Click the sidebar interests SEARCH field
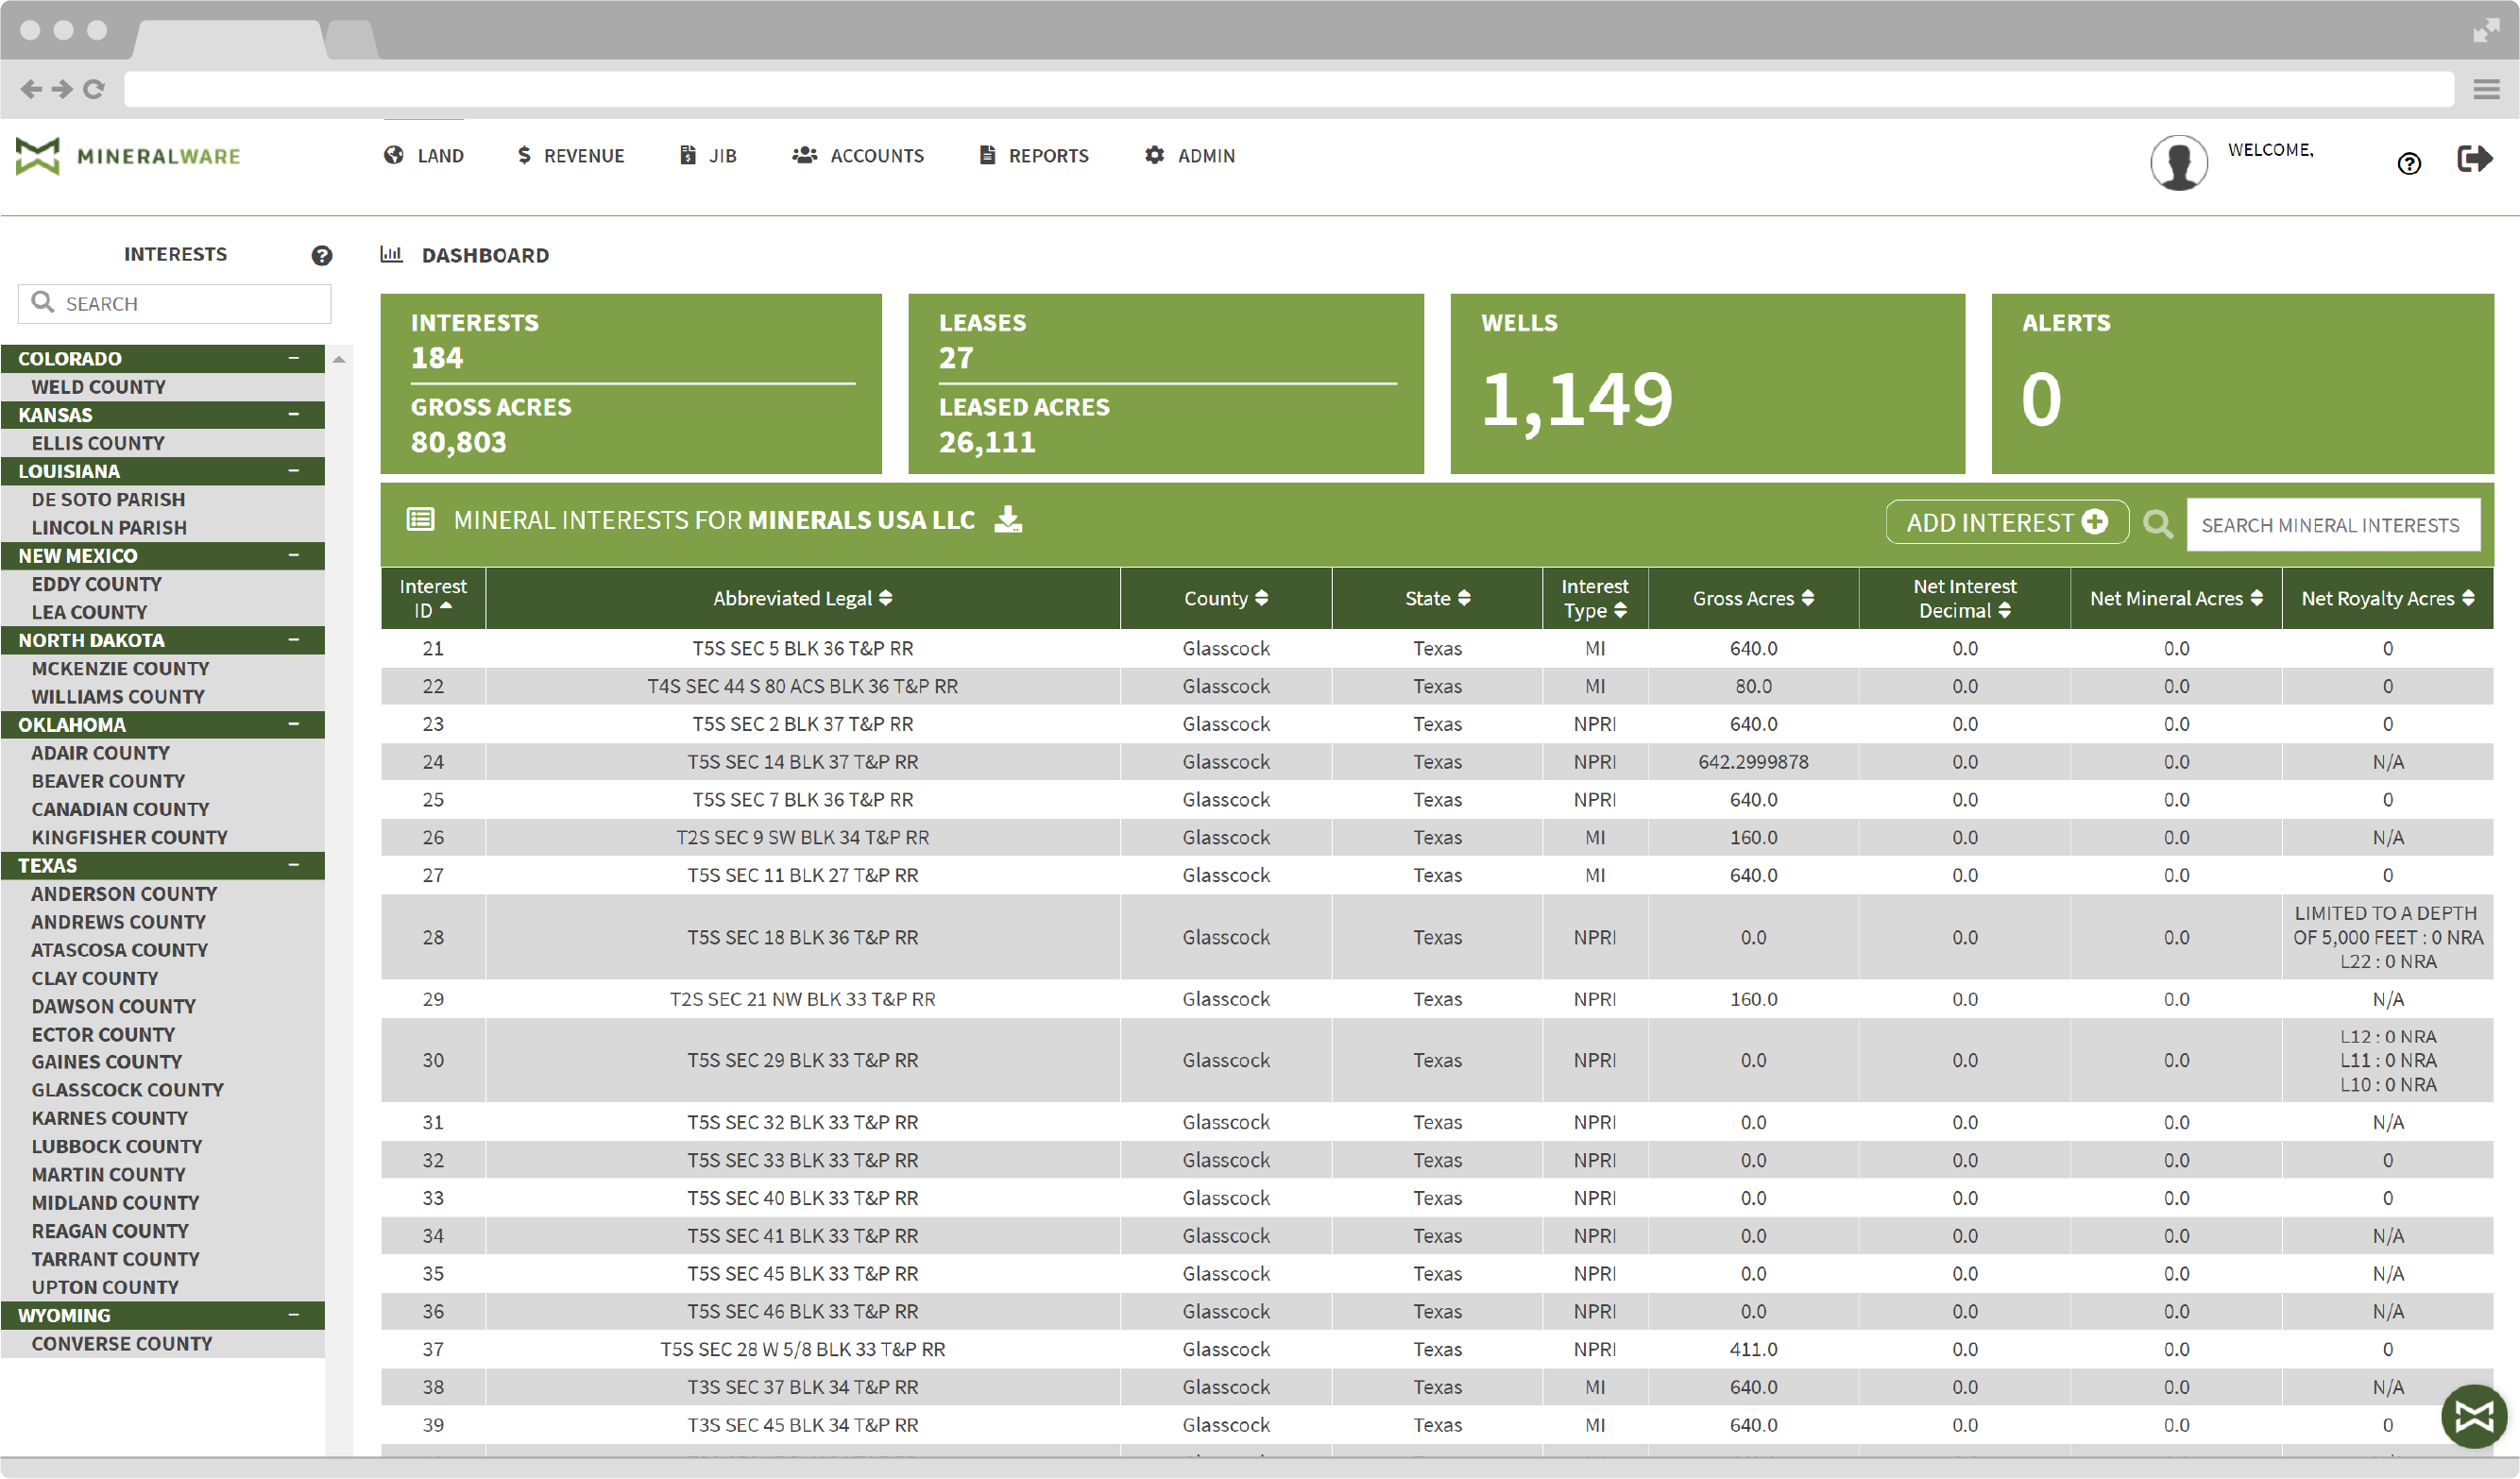The width and height of the screenshot is (2520, 1479). [174, 303]
